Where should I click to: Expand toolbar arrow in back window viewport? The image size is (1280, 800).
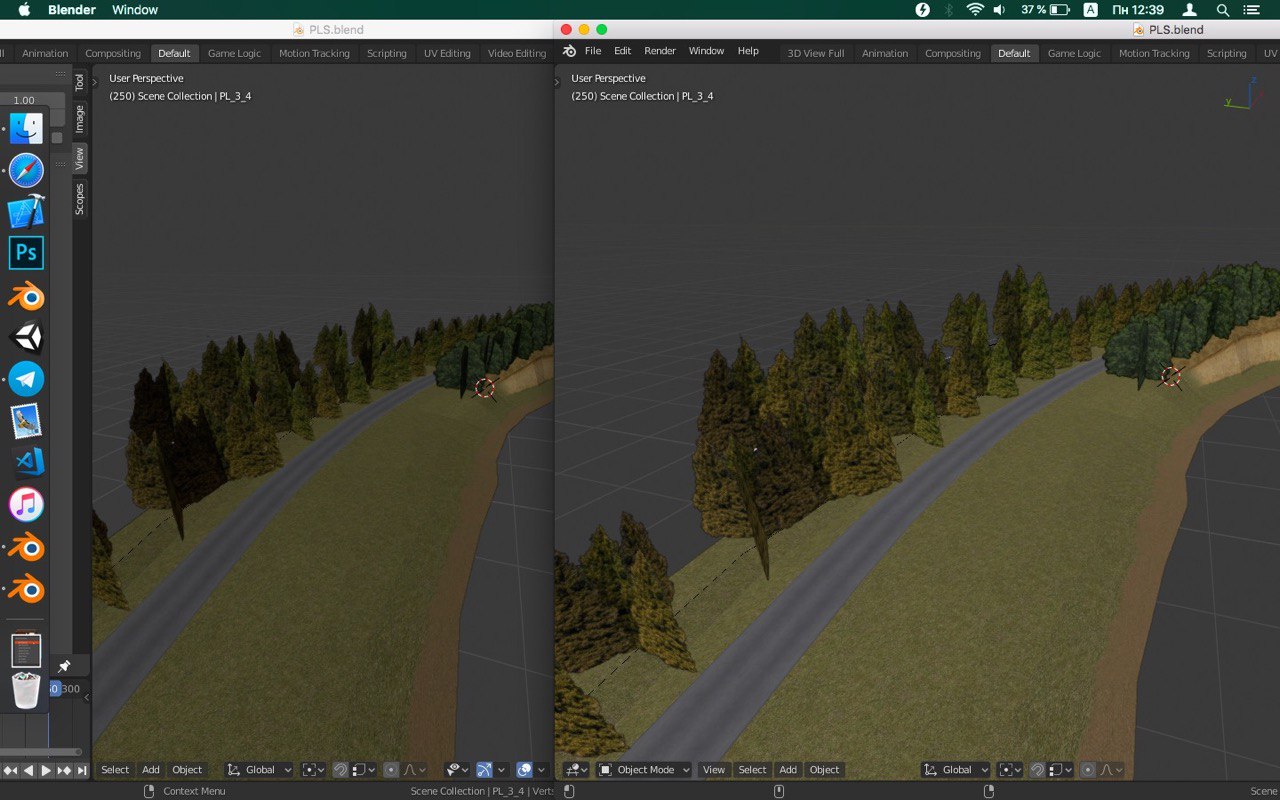tap(95, 83)
